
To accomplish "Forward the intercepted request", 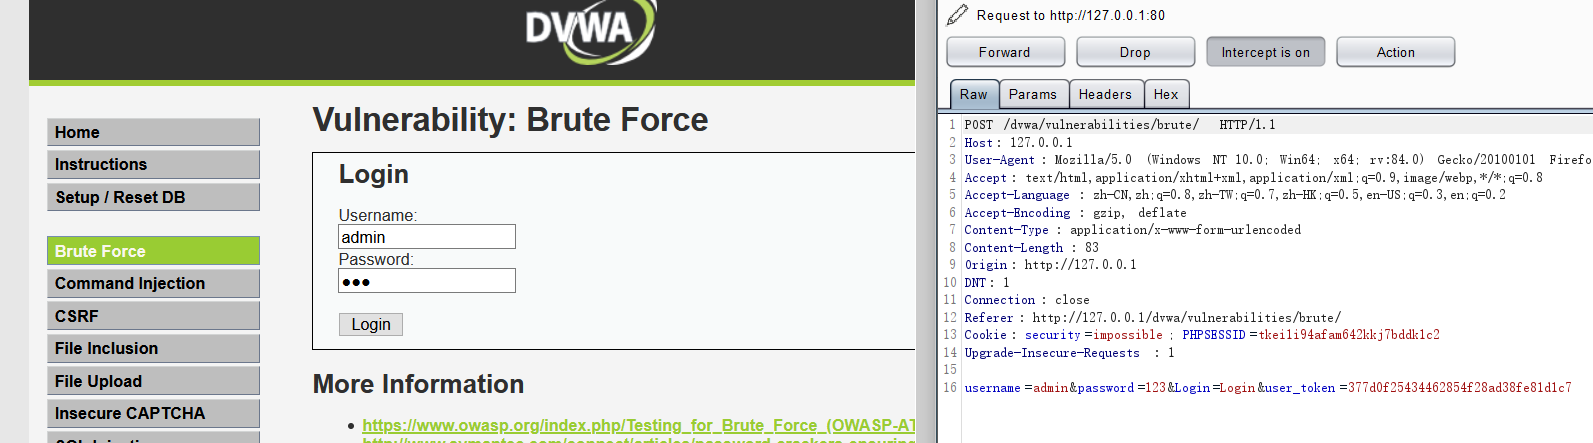I will coord(1005,52).
